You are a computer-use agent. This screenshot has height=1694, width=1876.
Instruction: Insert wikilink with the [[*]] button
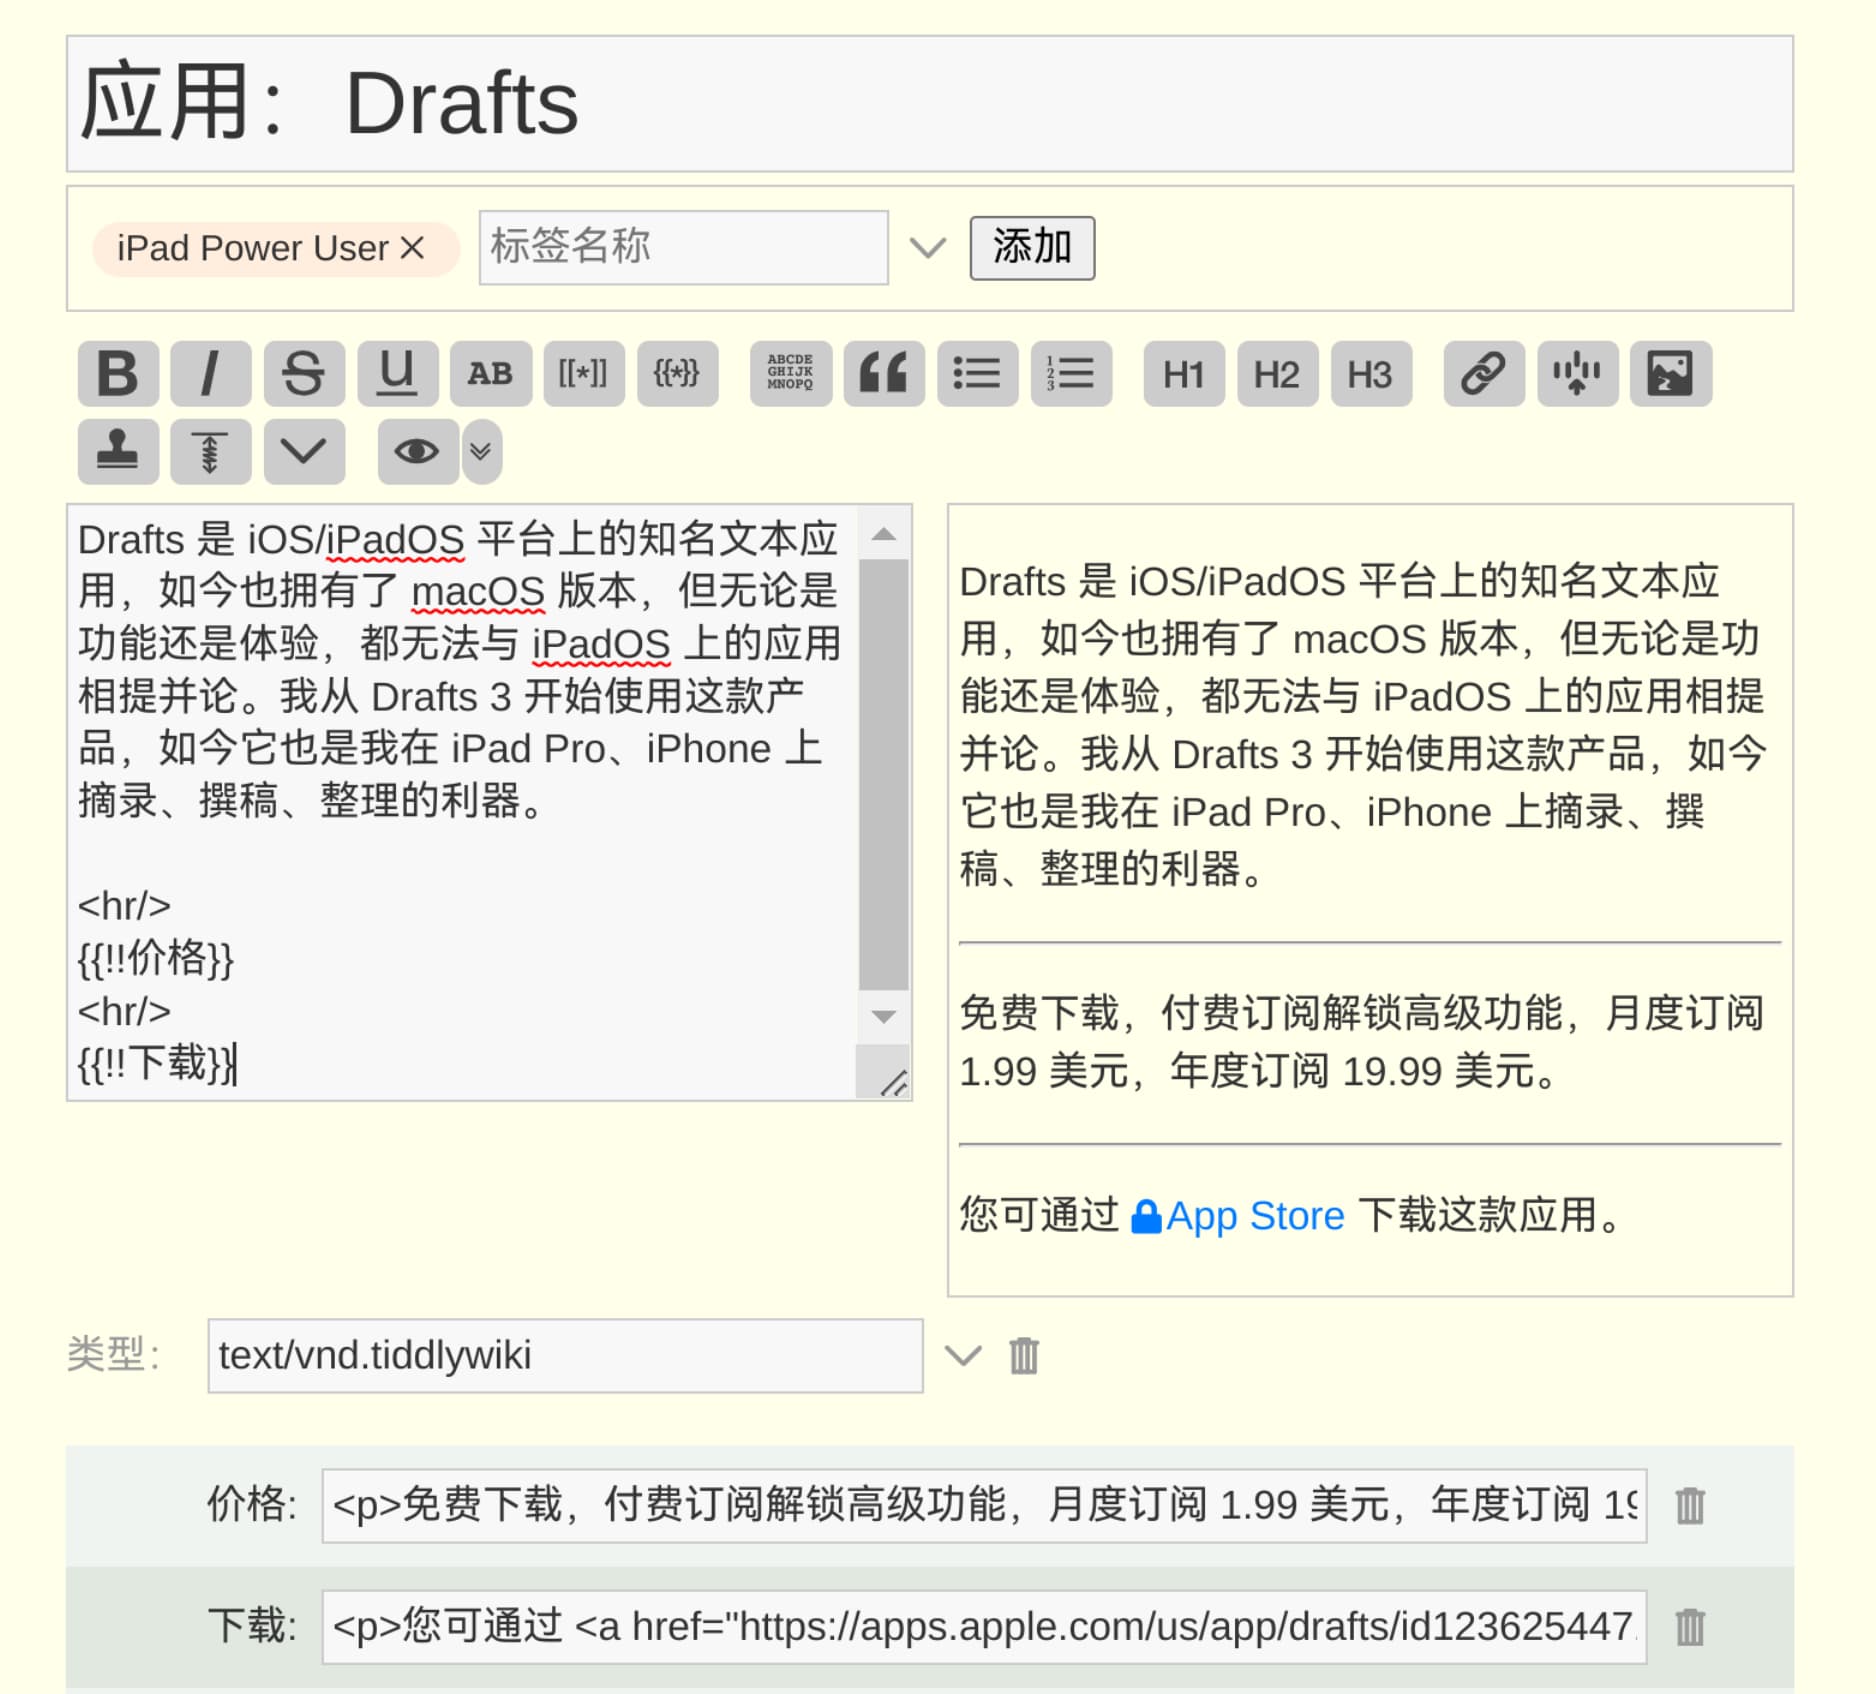[x=584, y=374]
